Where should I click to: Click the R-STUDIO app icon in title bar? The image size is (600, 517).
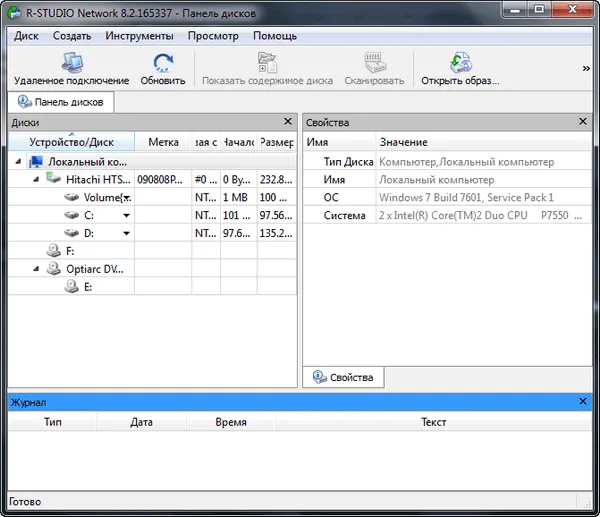pos(15,13)
